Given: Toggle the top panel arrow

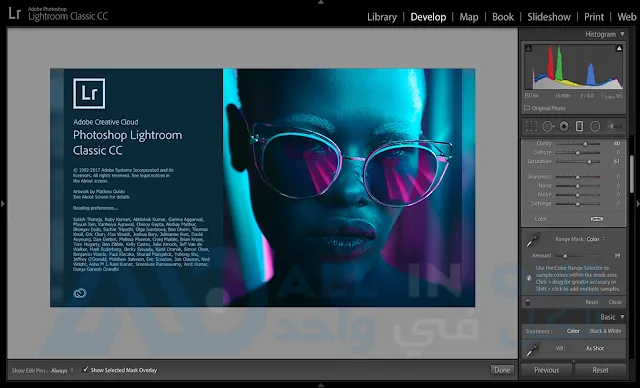Looking at the screenshot, I should (320, 2).
